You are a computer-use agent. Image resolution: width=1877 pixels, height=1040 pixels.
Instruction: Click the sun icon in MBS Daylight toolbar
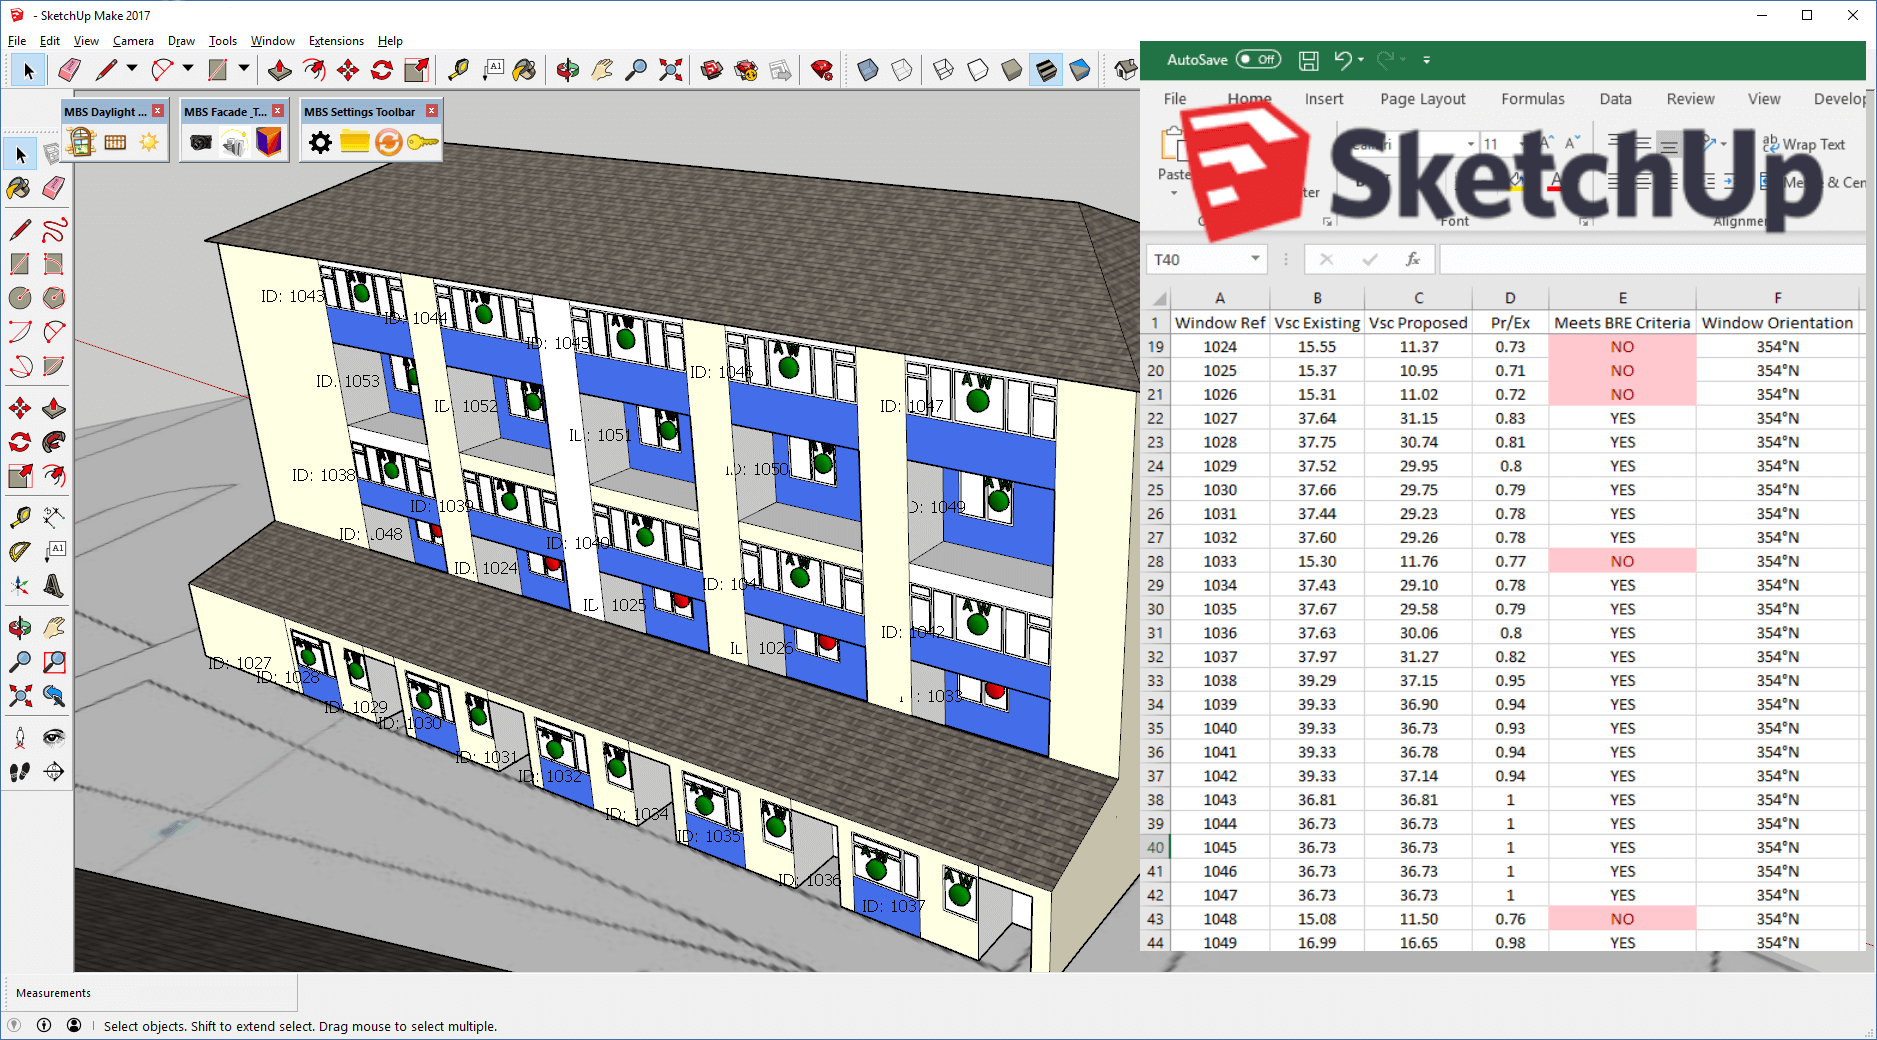click(149, 143)
